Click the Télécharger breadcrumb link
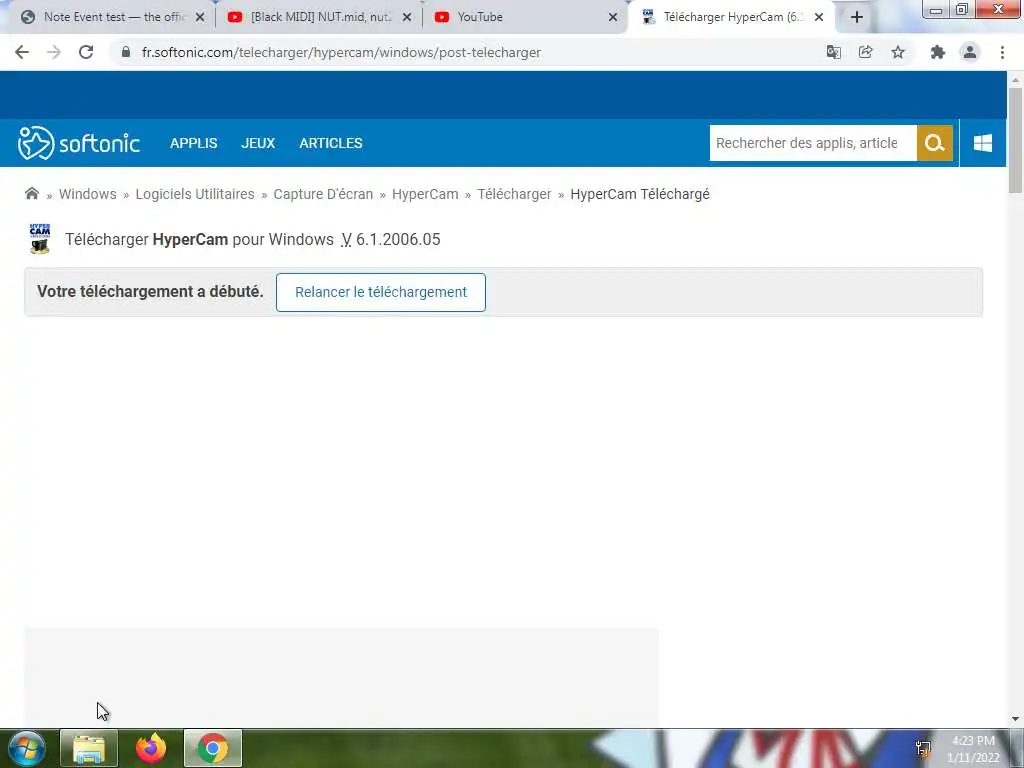This screenshot has height=768, width=1024. [514, 194]
